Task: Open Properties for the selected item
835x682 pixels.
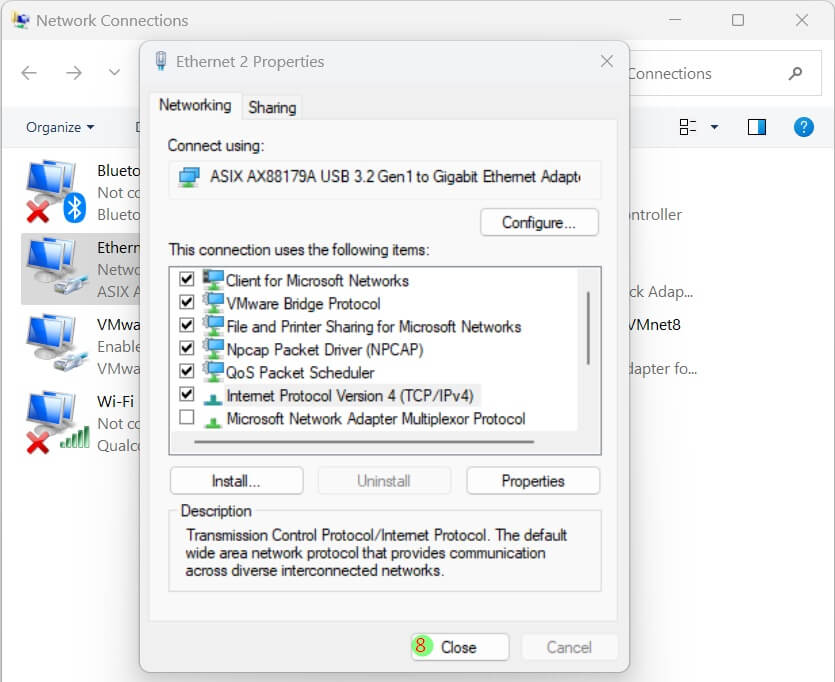Action: coord(533,481)
